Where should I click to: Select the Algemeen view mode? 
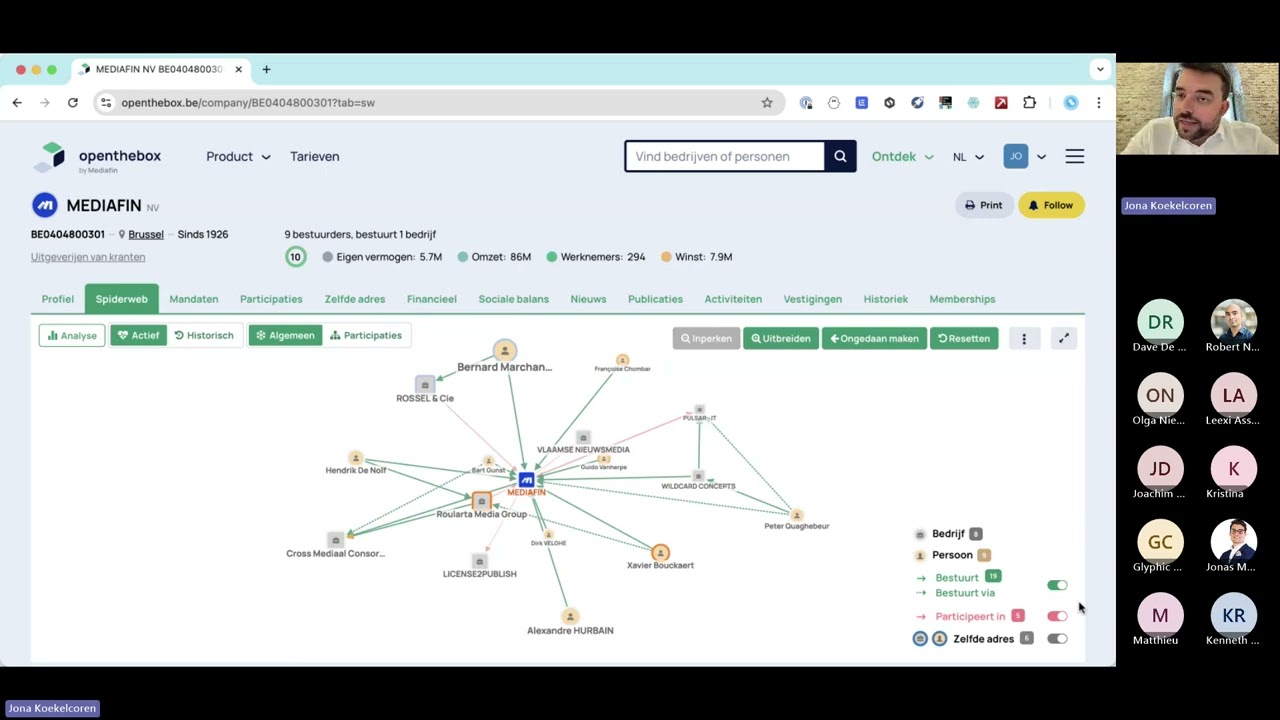pyautogui.click(x=284, y=335)
